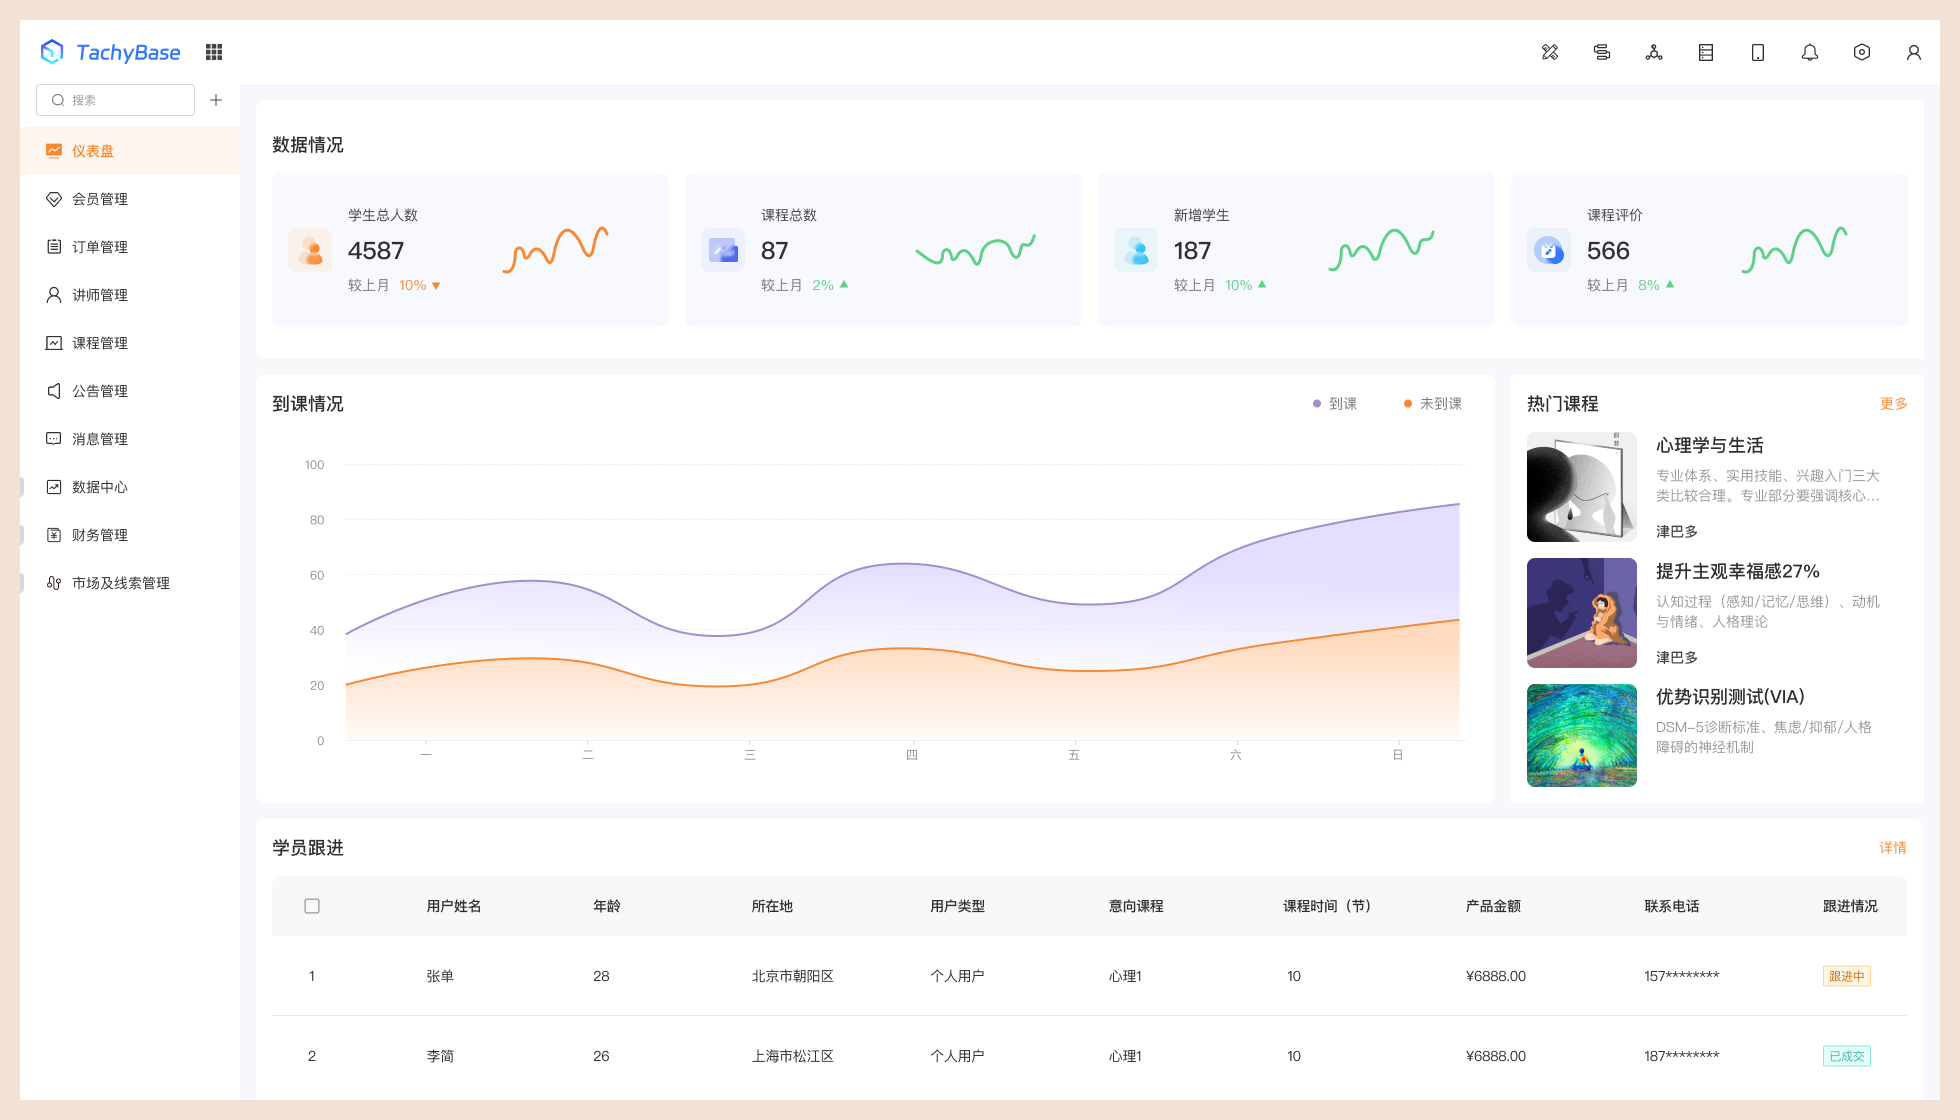Image resolution: width=1960 pixels, height=1120 pixels.
Task: Open notifications bell icon
Action: (1810, 52)
